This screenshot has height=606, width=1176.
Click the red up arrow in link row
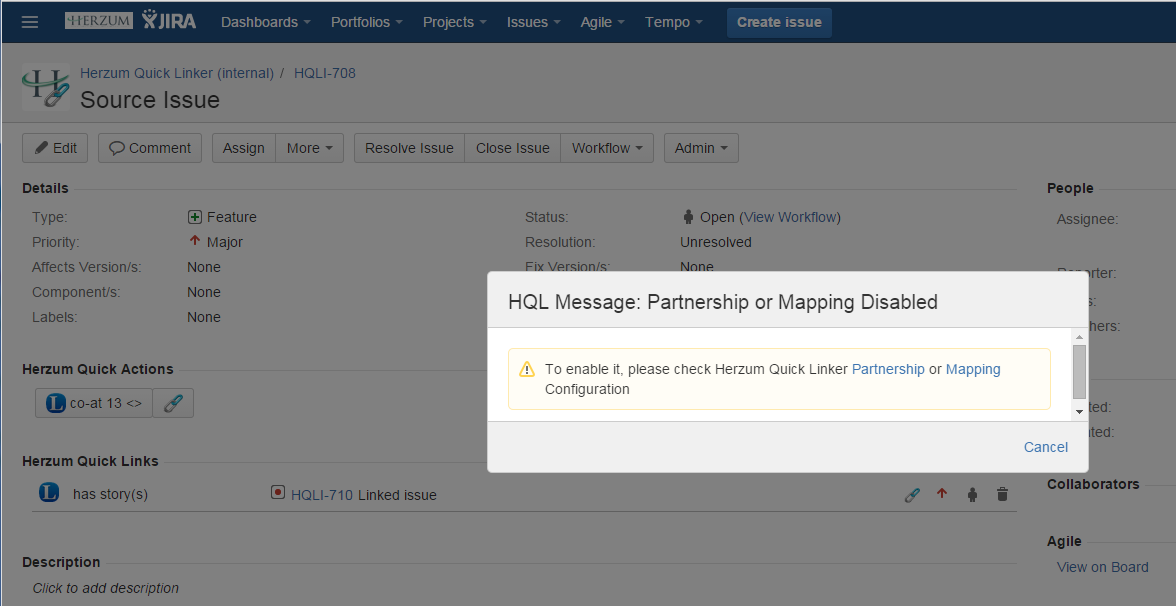pos(941,494)
